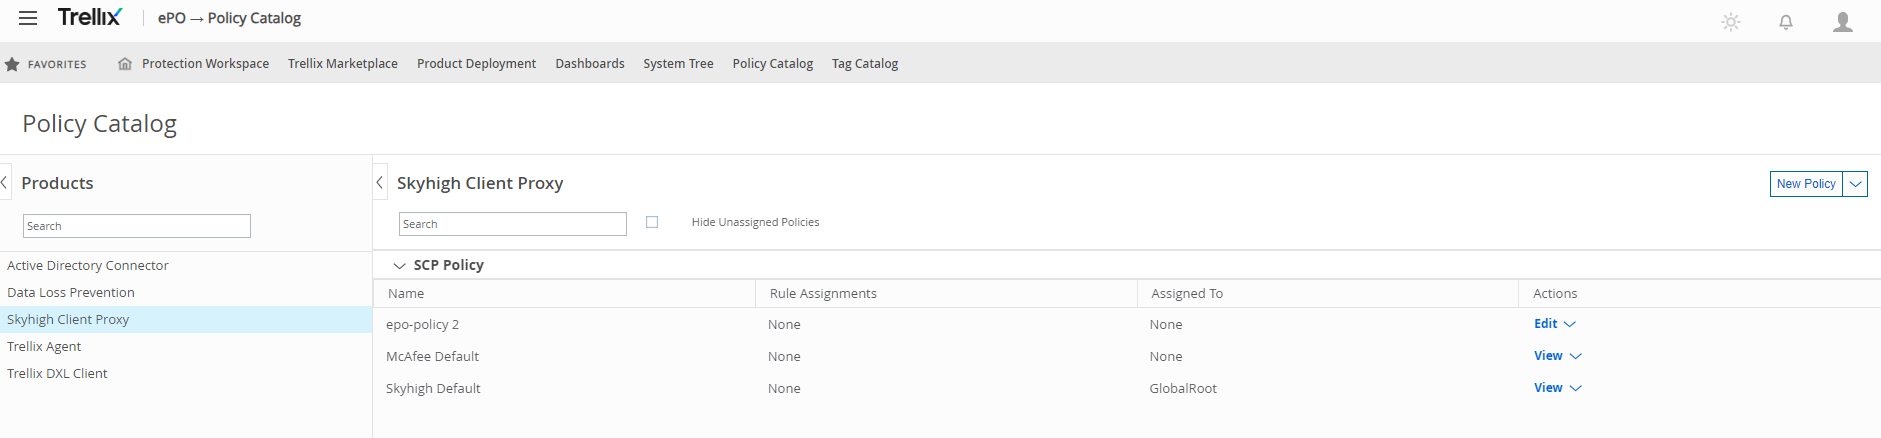Screen dimensions: 1881x438
Task: Click the Products search field
Action: (137, 226)
